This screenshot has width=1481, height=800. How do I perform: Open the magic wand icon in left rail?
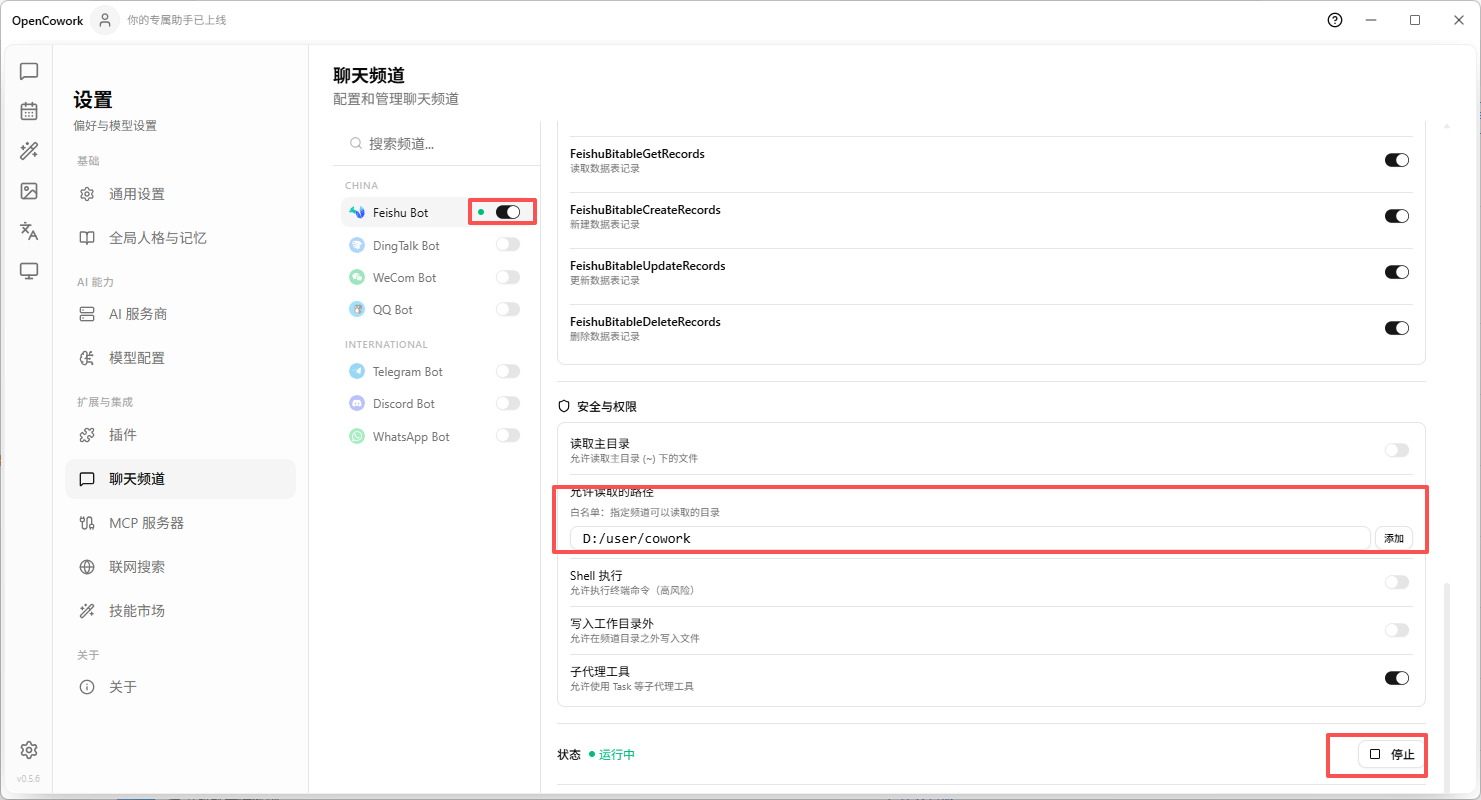point(29,151)
